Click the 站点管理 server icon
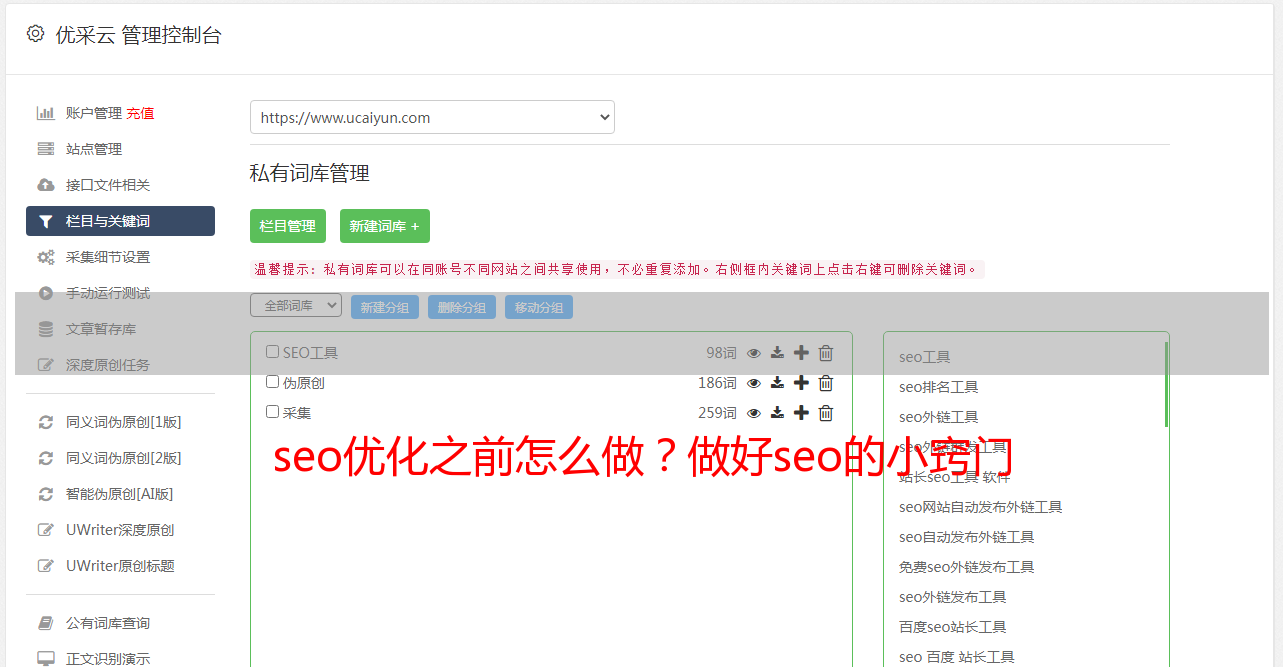The width and height of the screenshot is (1283, 667). pos(46,149)
